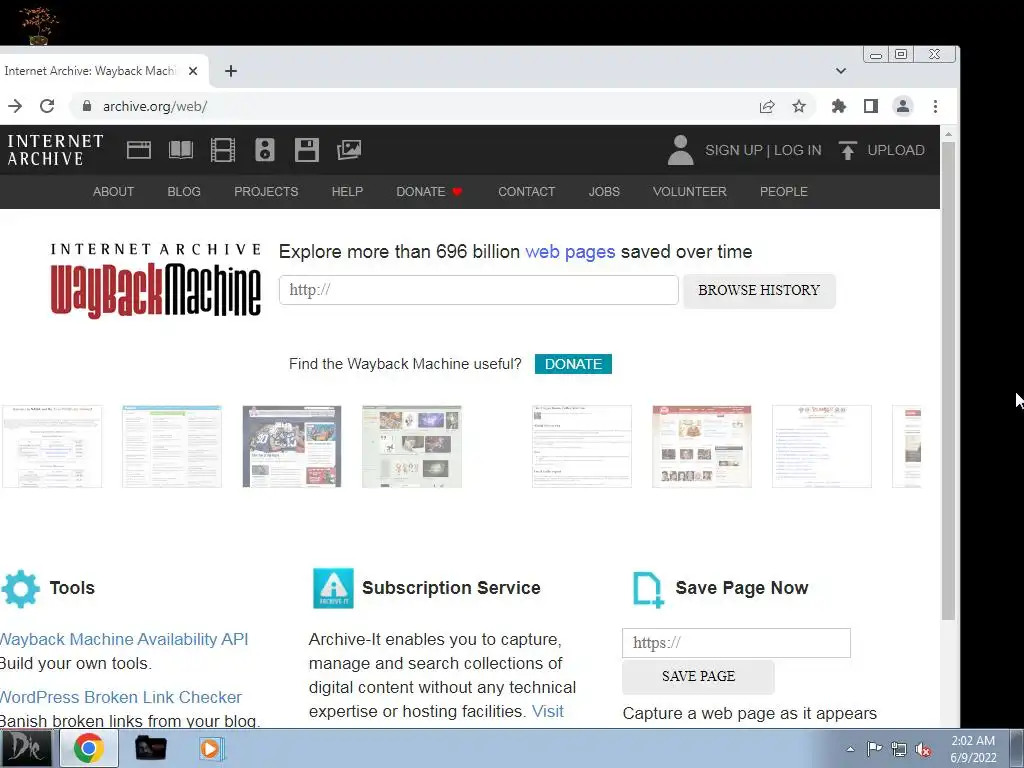
Task: Open new tab with plus button
Action: [x=231, y=71]
